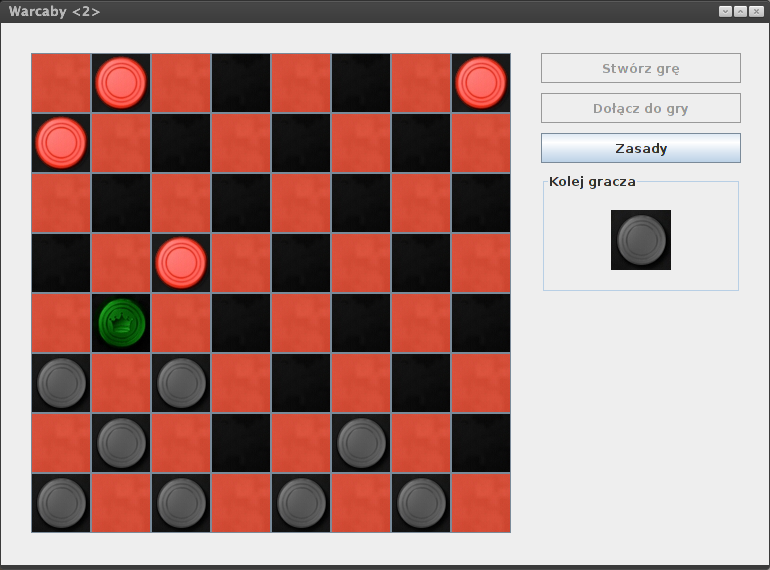Select red piece in second row, first column
770x570 pixels.
61,143
